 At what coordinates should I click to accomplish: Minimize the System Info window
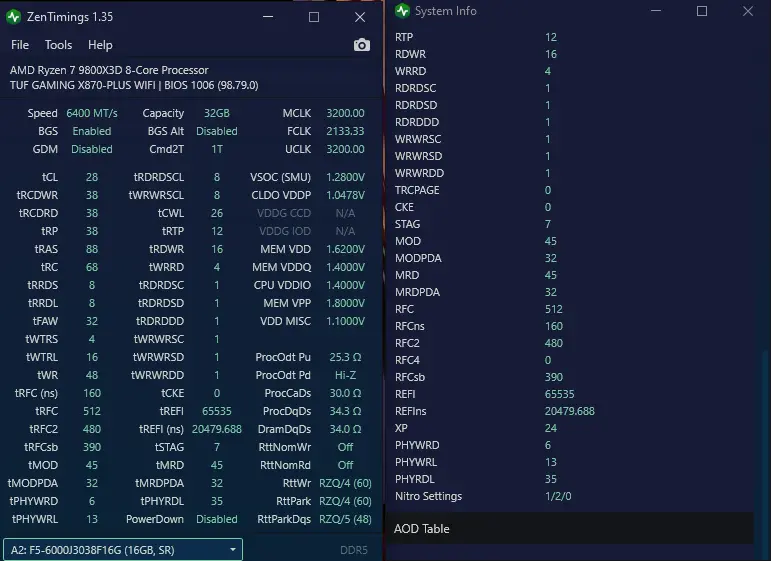[656, 11]
